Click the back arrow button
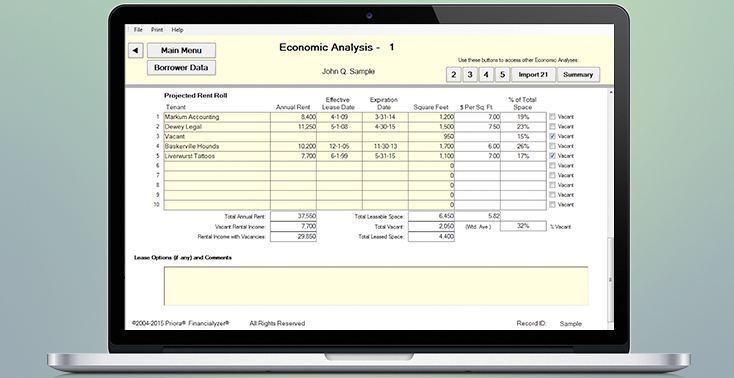This screenshot has height=378, width=734. 136,51
